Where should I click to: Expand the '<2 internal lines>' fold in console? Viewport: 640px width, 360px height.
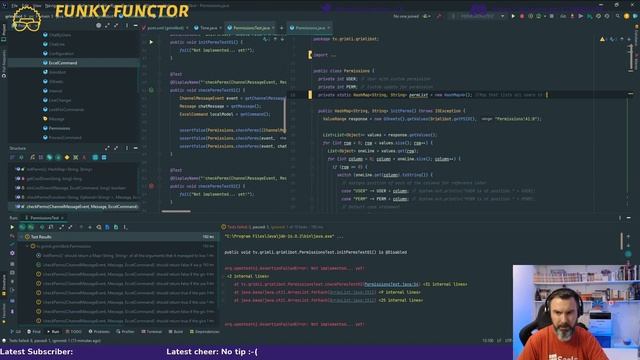(248, 276)
